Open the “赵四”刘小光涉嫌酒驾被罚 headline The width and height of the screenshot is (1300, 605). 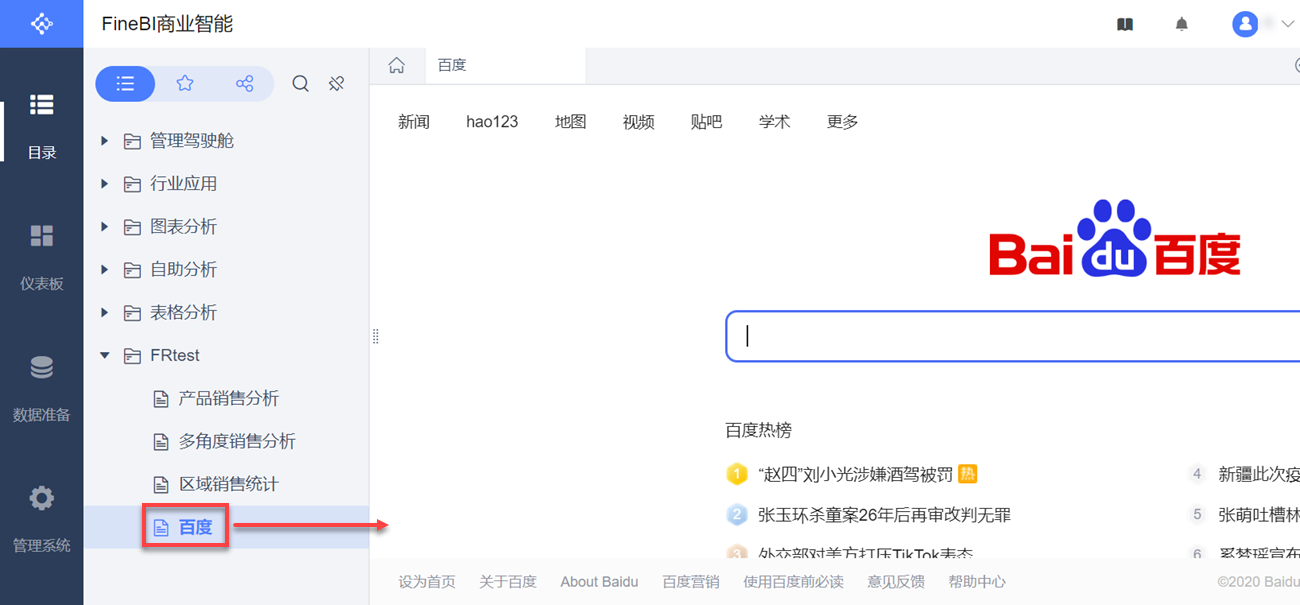853,473
